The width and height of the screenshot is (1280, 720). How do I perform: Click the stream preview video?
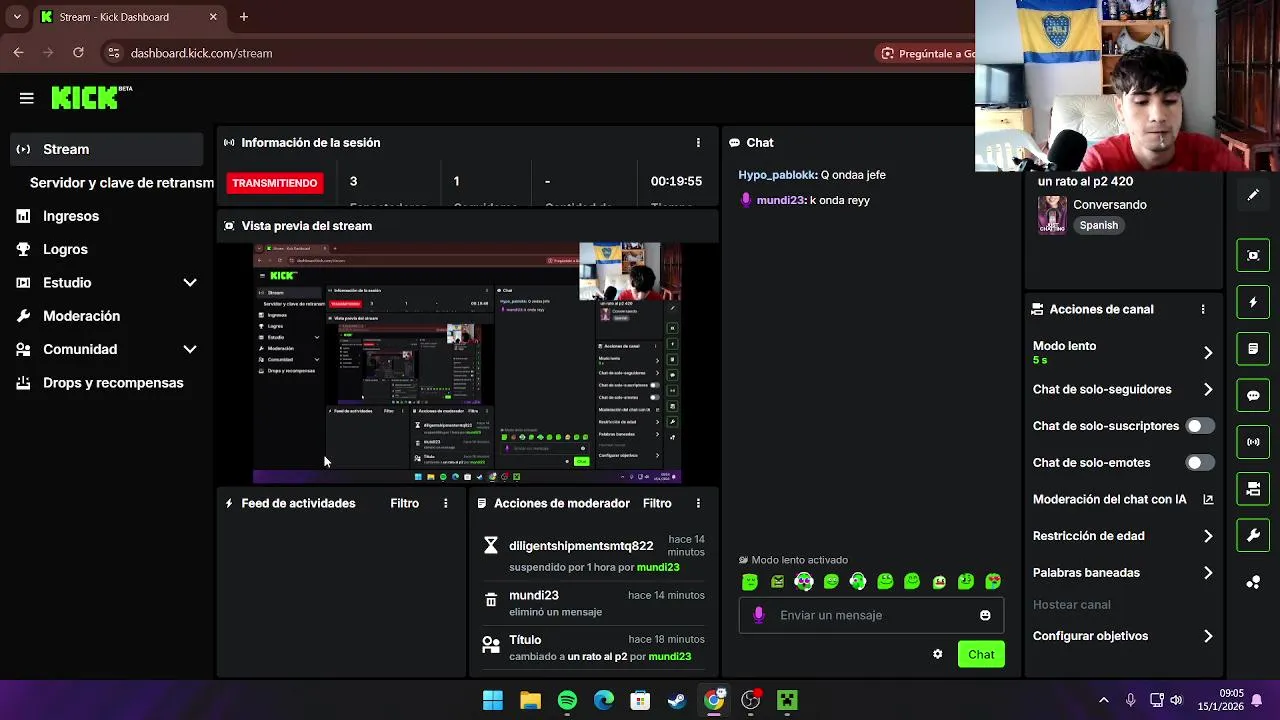(467, 363)
